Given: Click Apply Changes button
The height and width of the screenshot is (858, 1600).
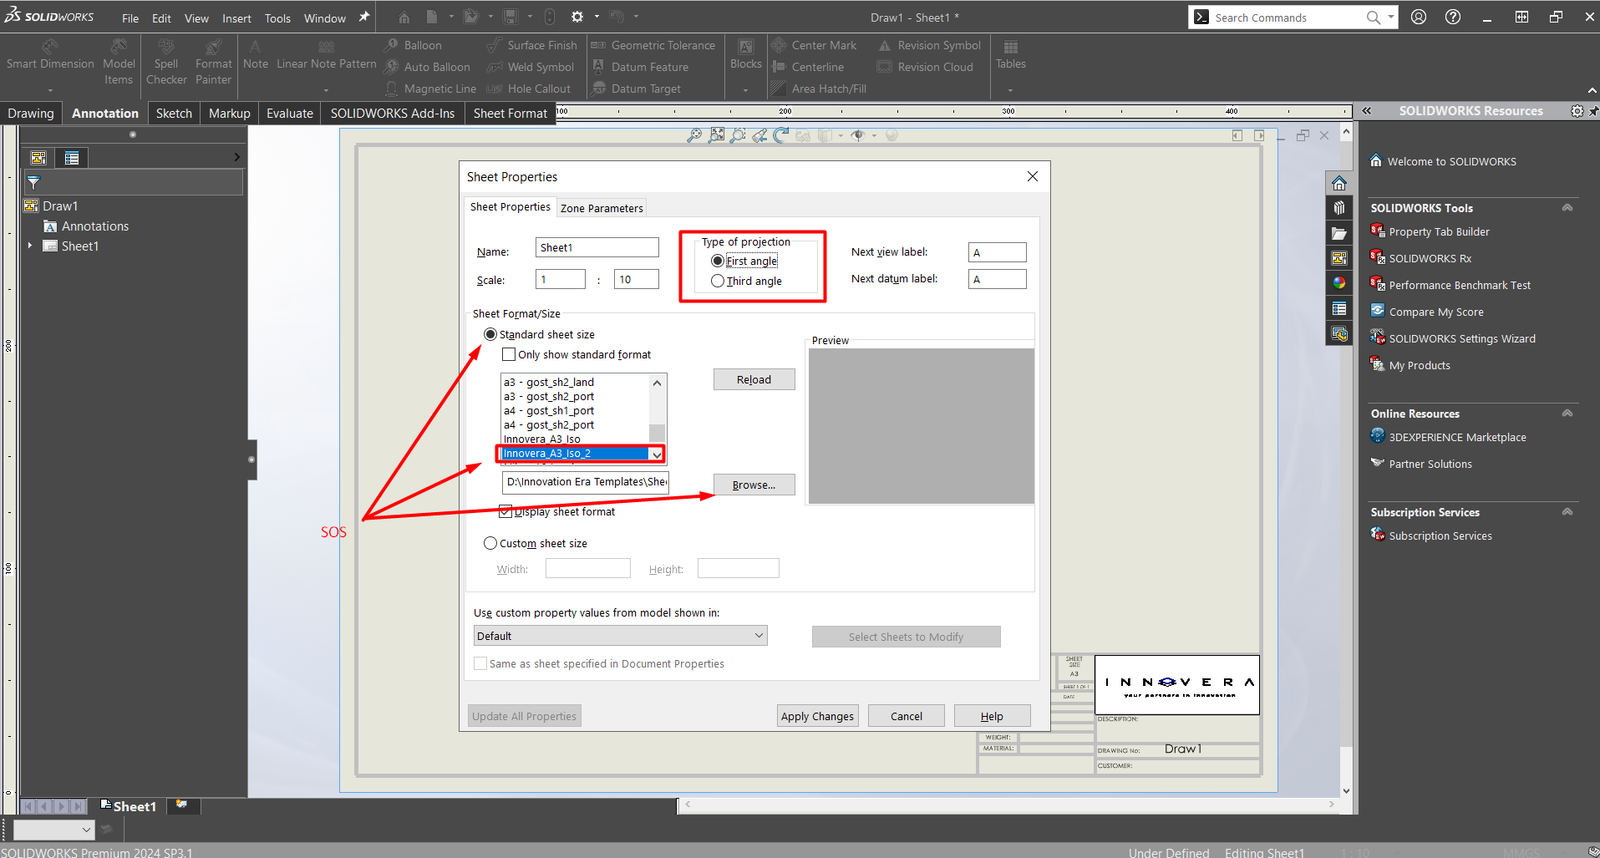Looking at the screenshot, I should click(x=817, y=716).
